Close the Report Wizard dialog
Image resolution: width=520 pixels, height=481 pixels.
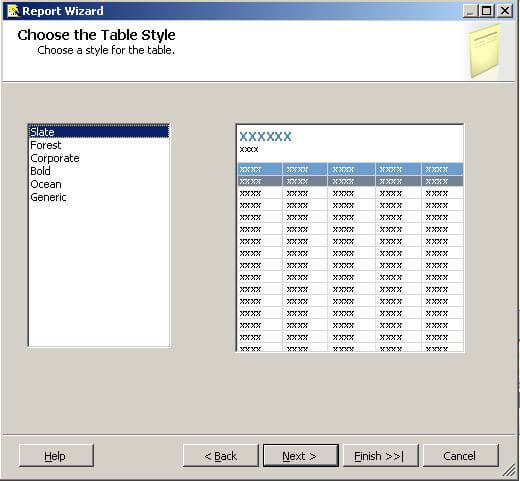(505, 11)
